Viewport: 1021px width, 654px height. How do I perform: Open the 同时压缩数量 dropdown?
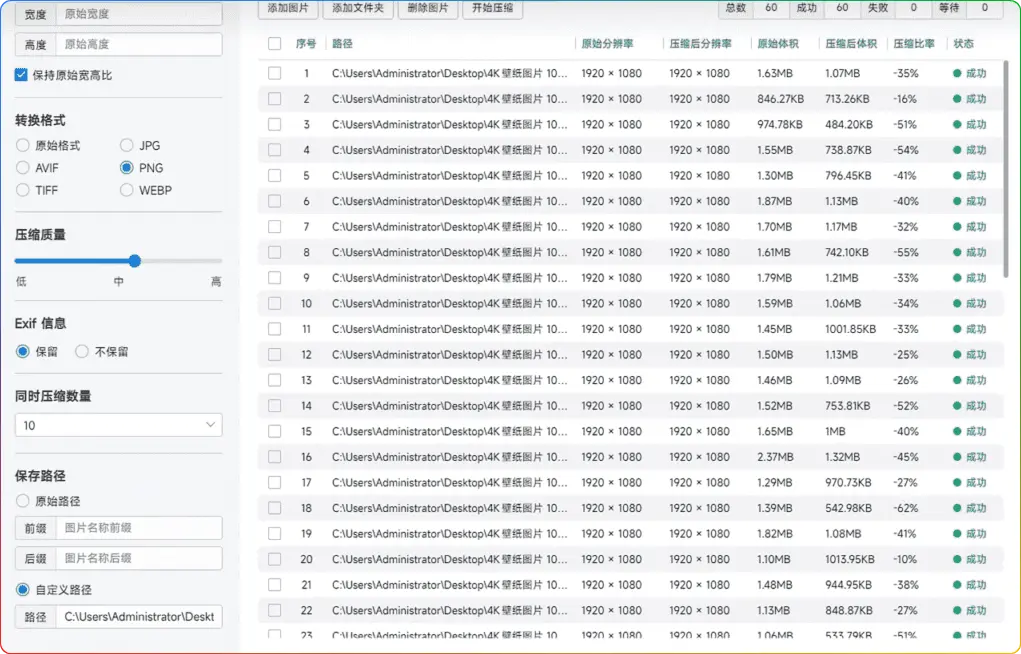pos(118,425)
